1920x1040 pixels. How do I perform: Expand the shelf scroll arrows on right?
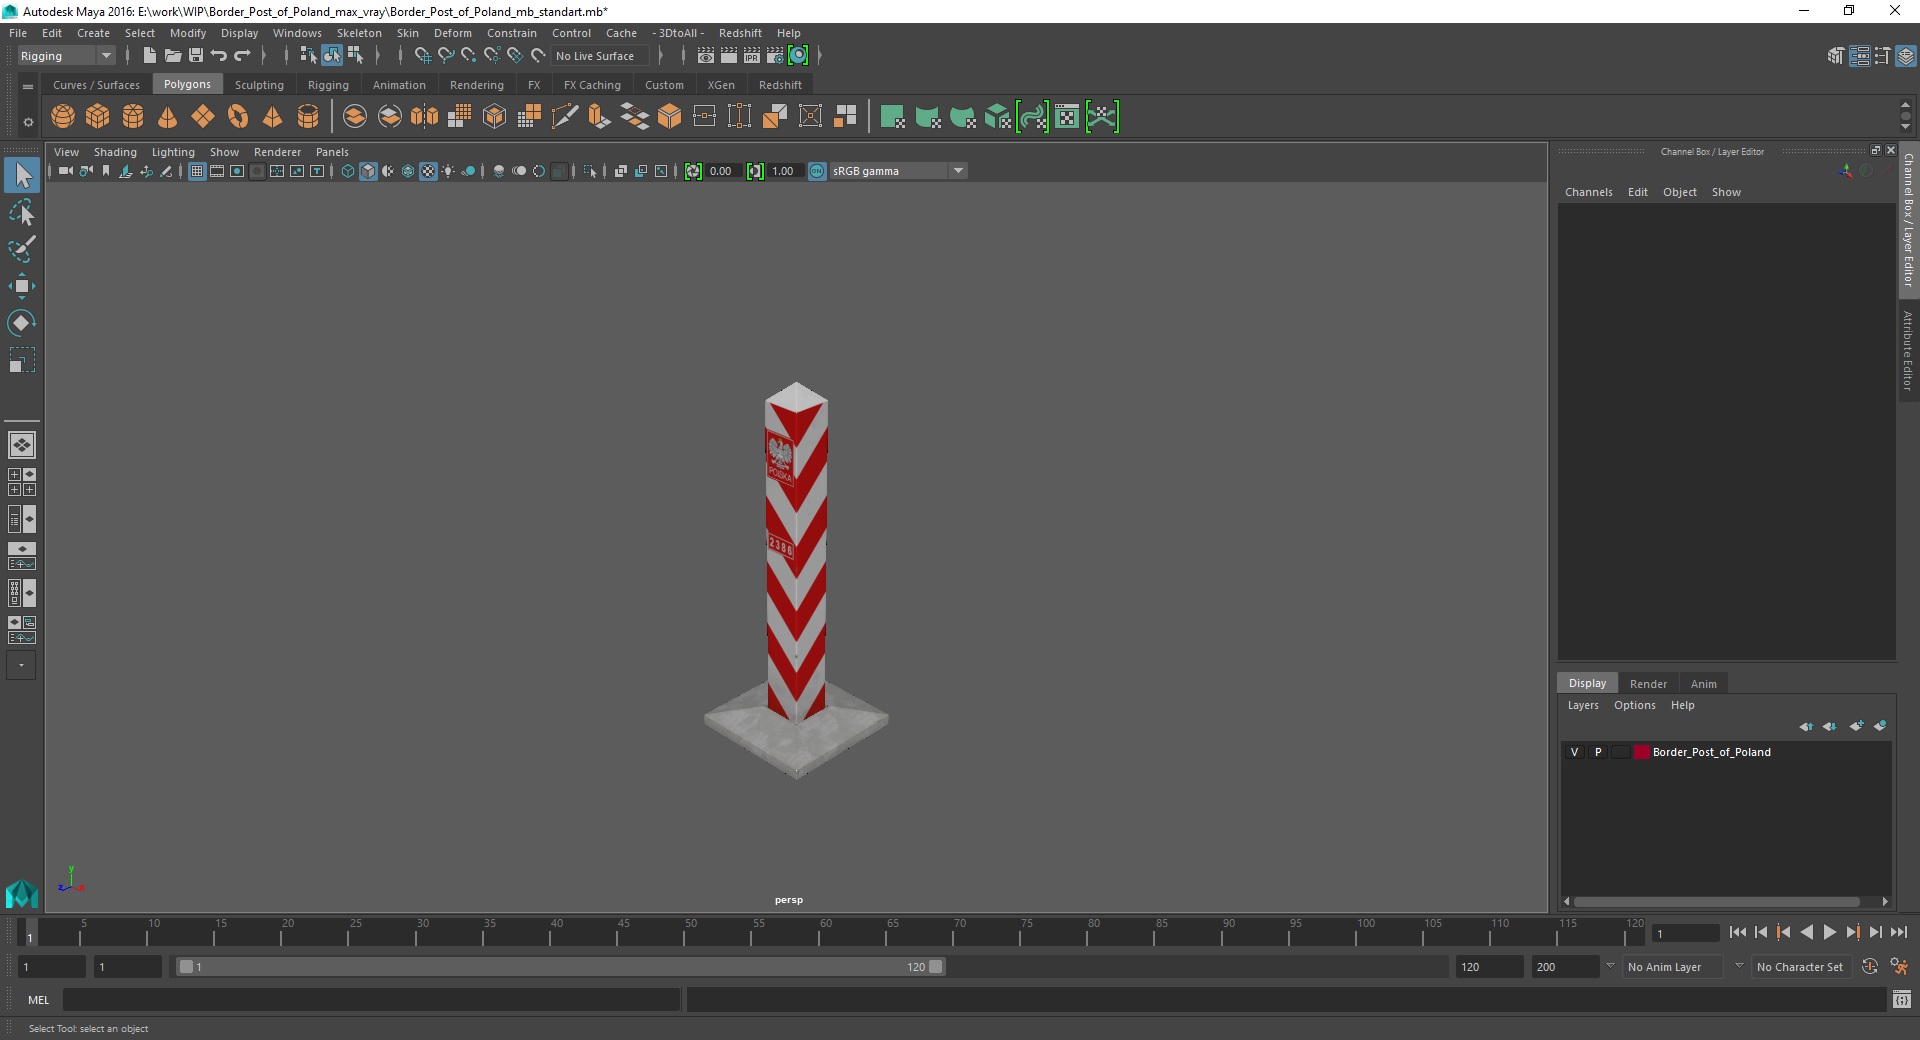pos(1905,116)
